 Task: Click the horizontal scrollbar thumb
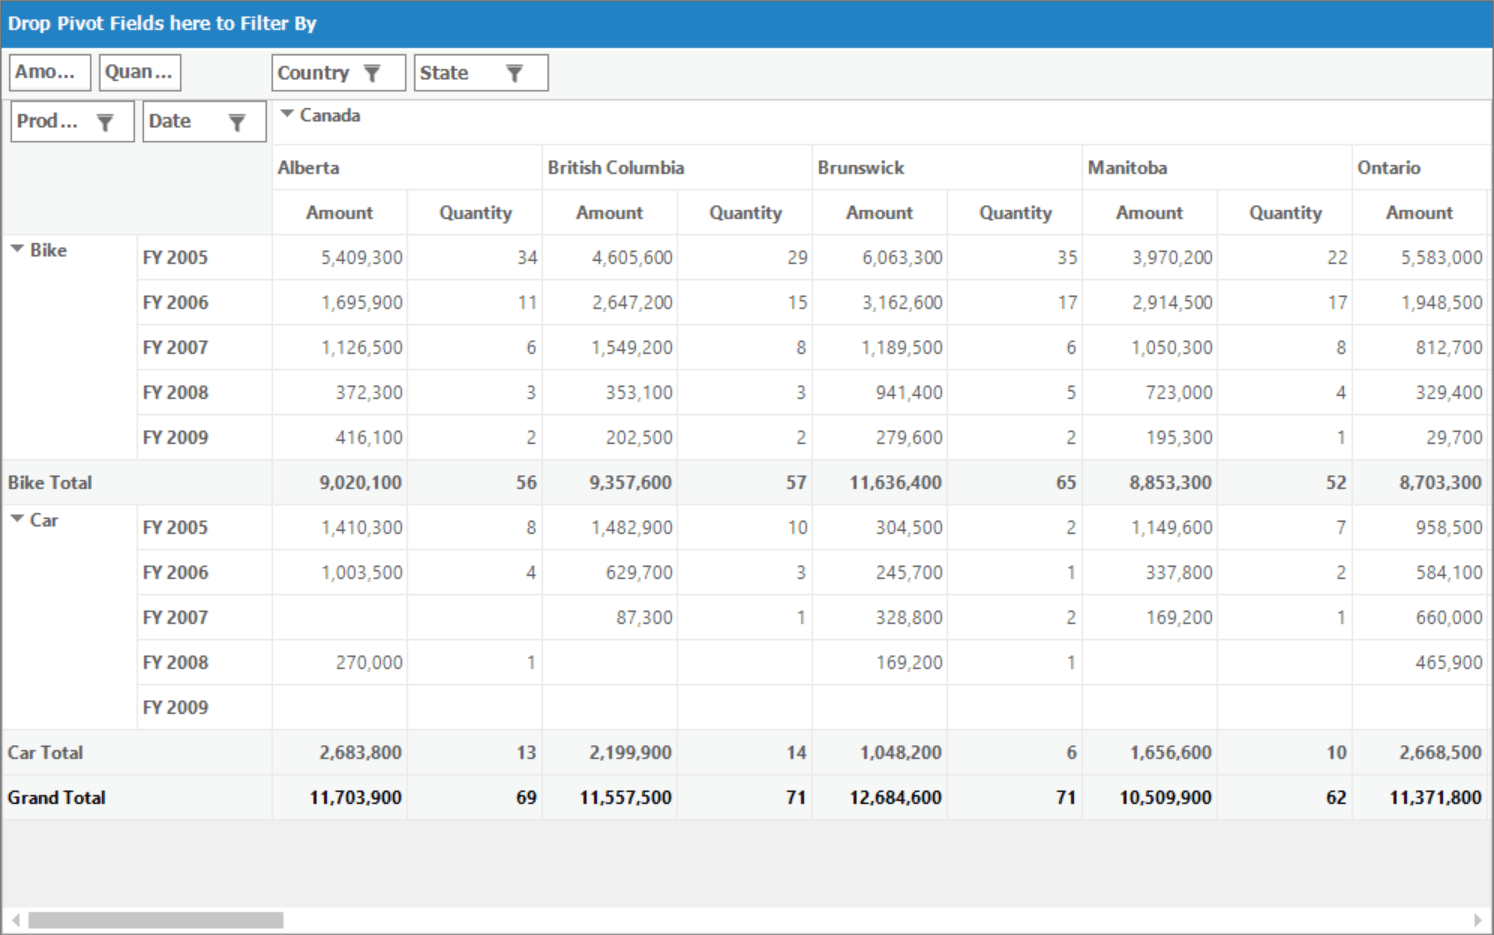click(156, 920)
